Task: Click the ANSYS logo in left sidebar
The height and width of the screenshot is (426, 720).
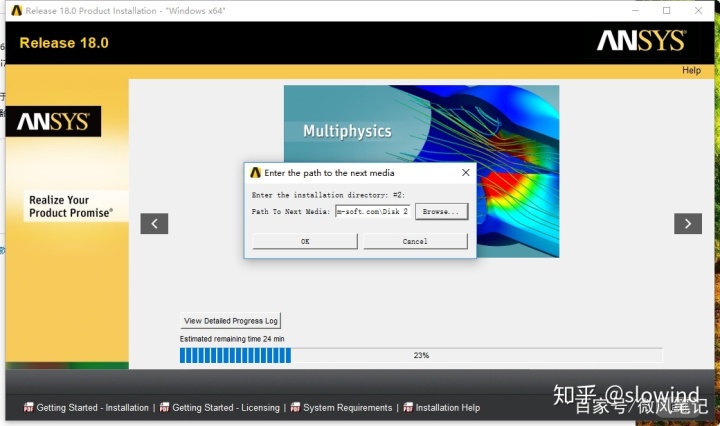Action: click(53, 122)
